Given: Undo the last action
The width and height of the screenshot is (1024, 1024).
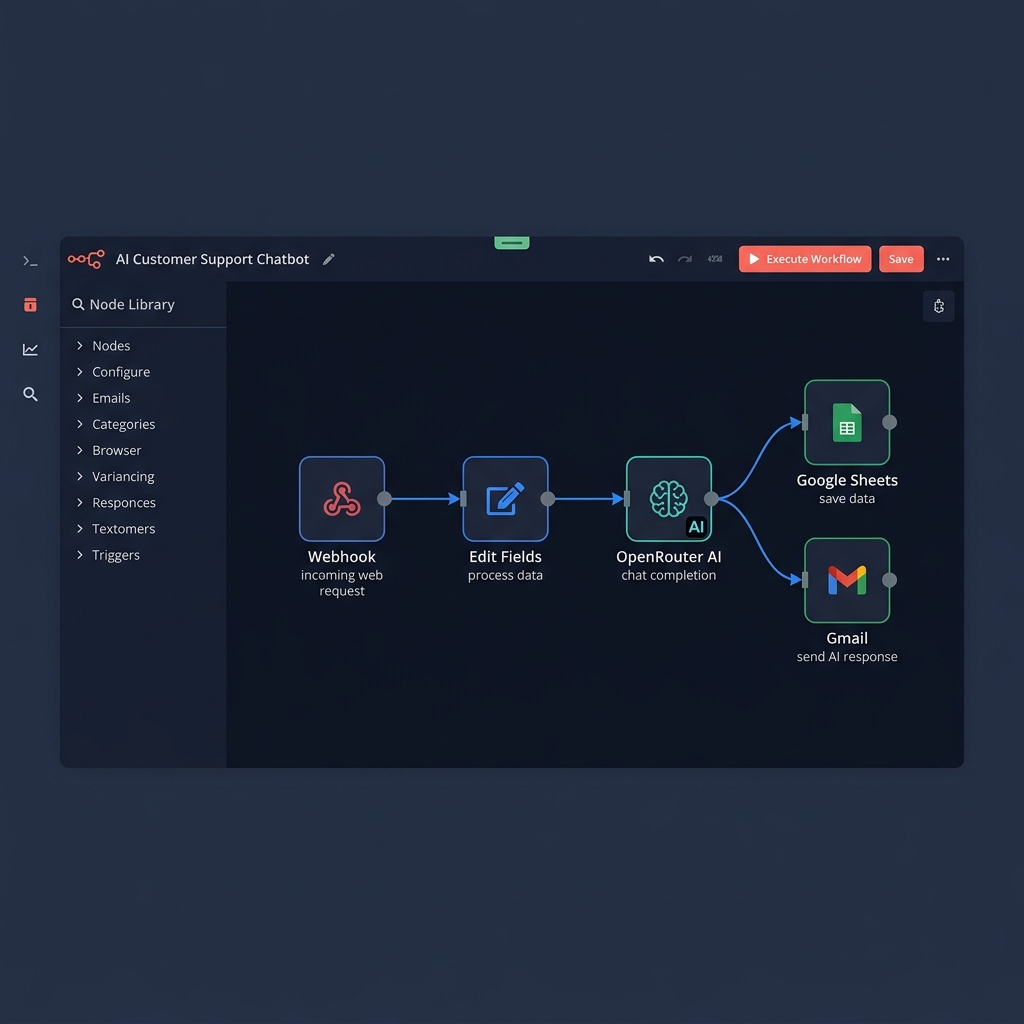Looking at the screenshot, I should [x=656, y=259].
